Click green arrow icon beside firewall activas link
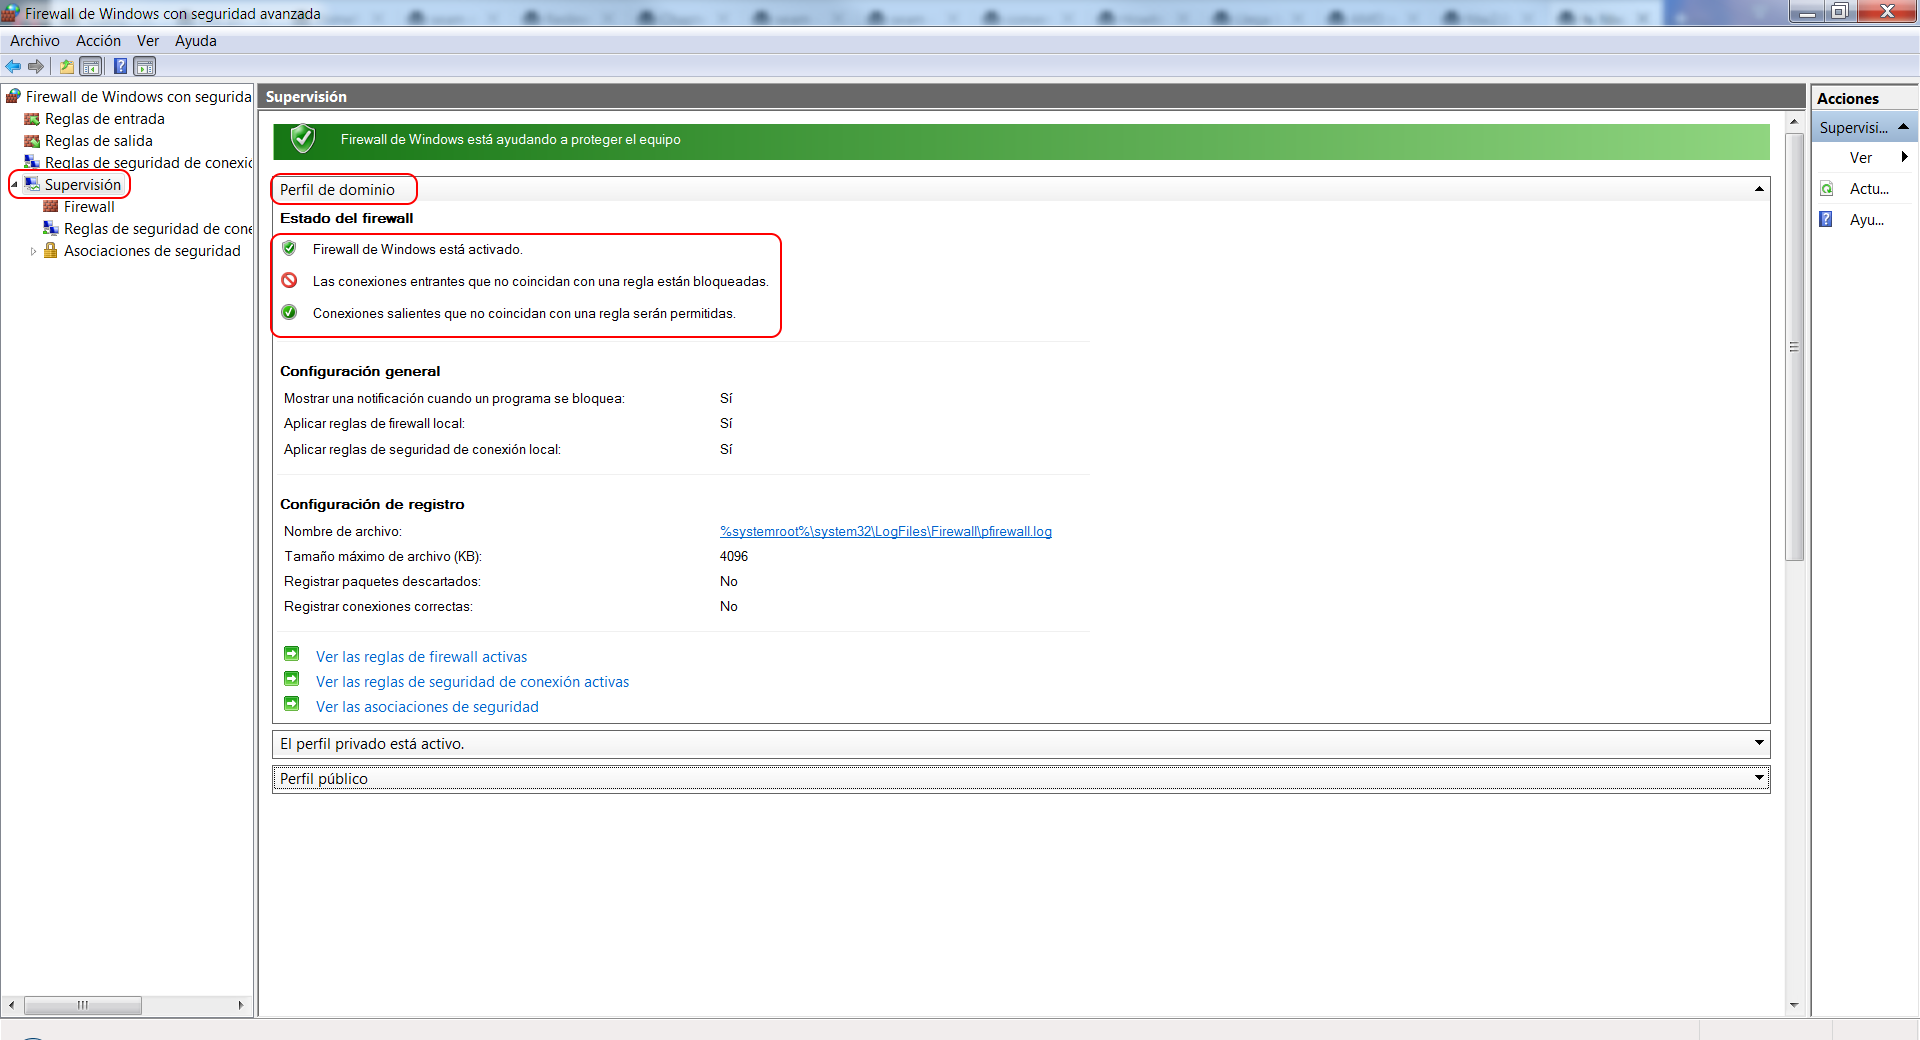 [292, 654]
